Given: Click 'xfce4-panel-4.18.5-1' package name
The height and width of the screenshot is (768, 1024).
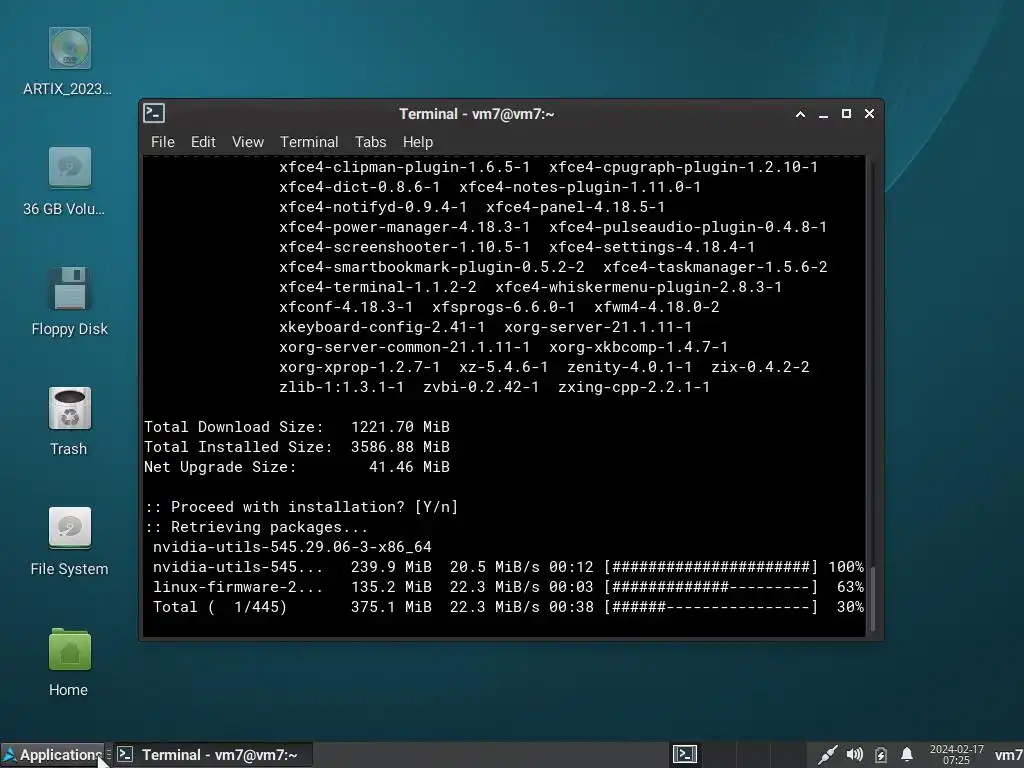Looking at the screenshot, I should coord(576,207).
